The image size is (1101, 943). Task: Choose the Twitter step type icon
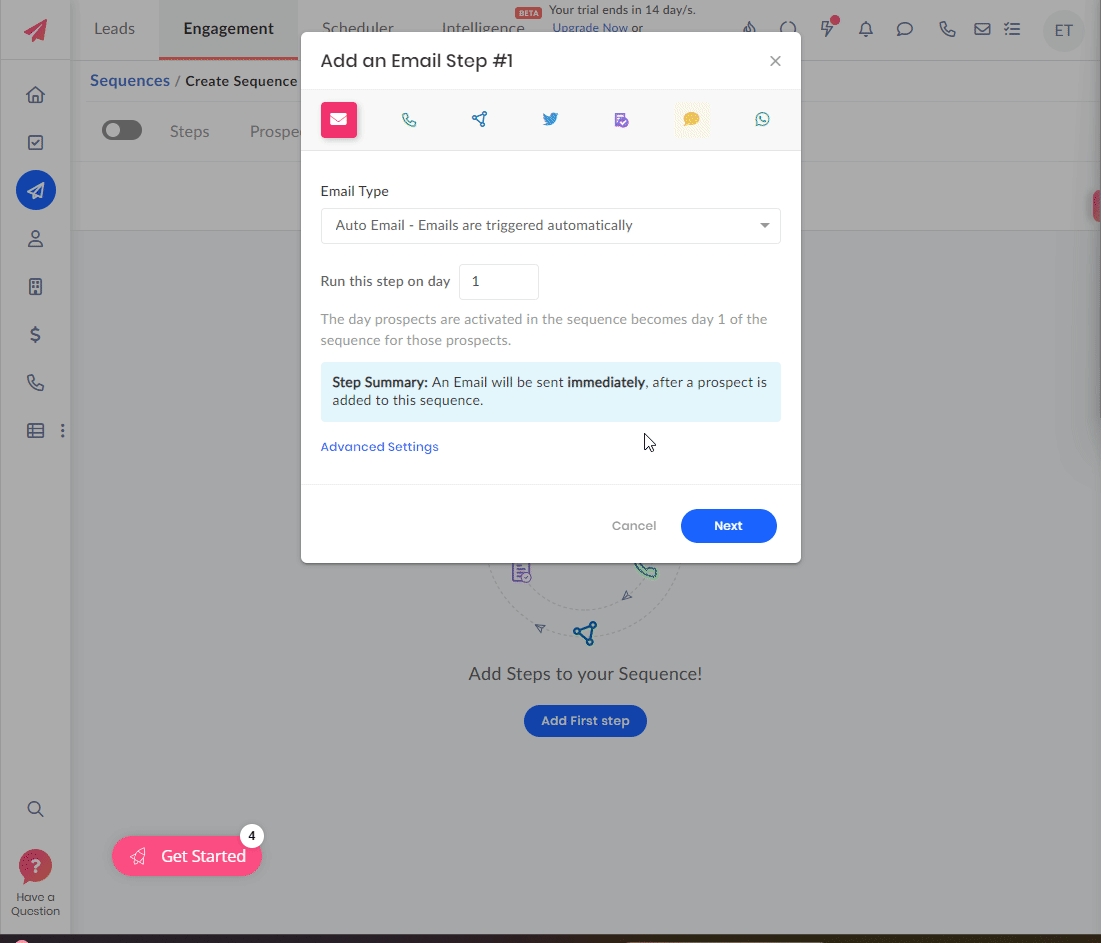click(x=550, y=120)
